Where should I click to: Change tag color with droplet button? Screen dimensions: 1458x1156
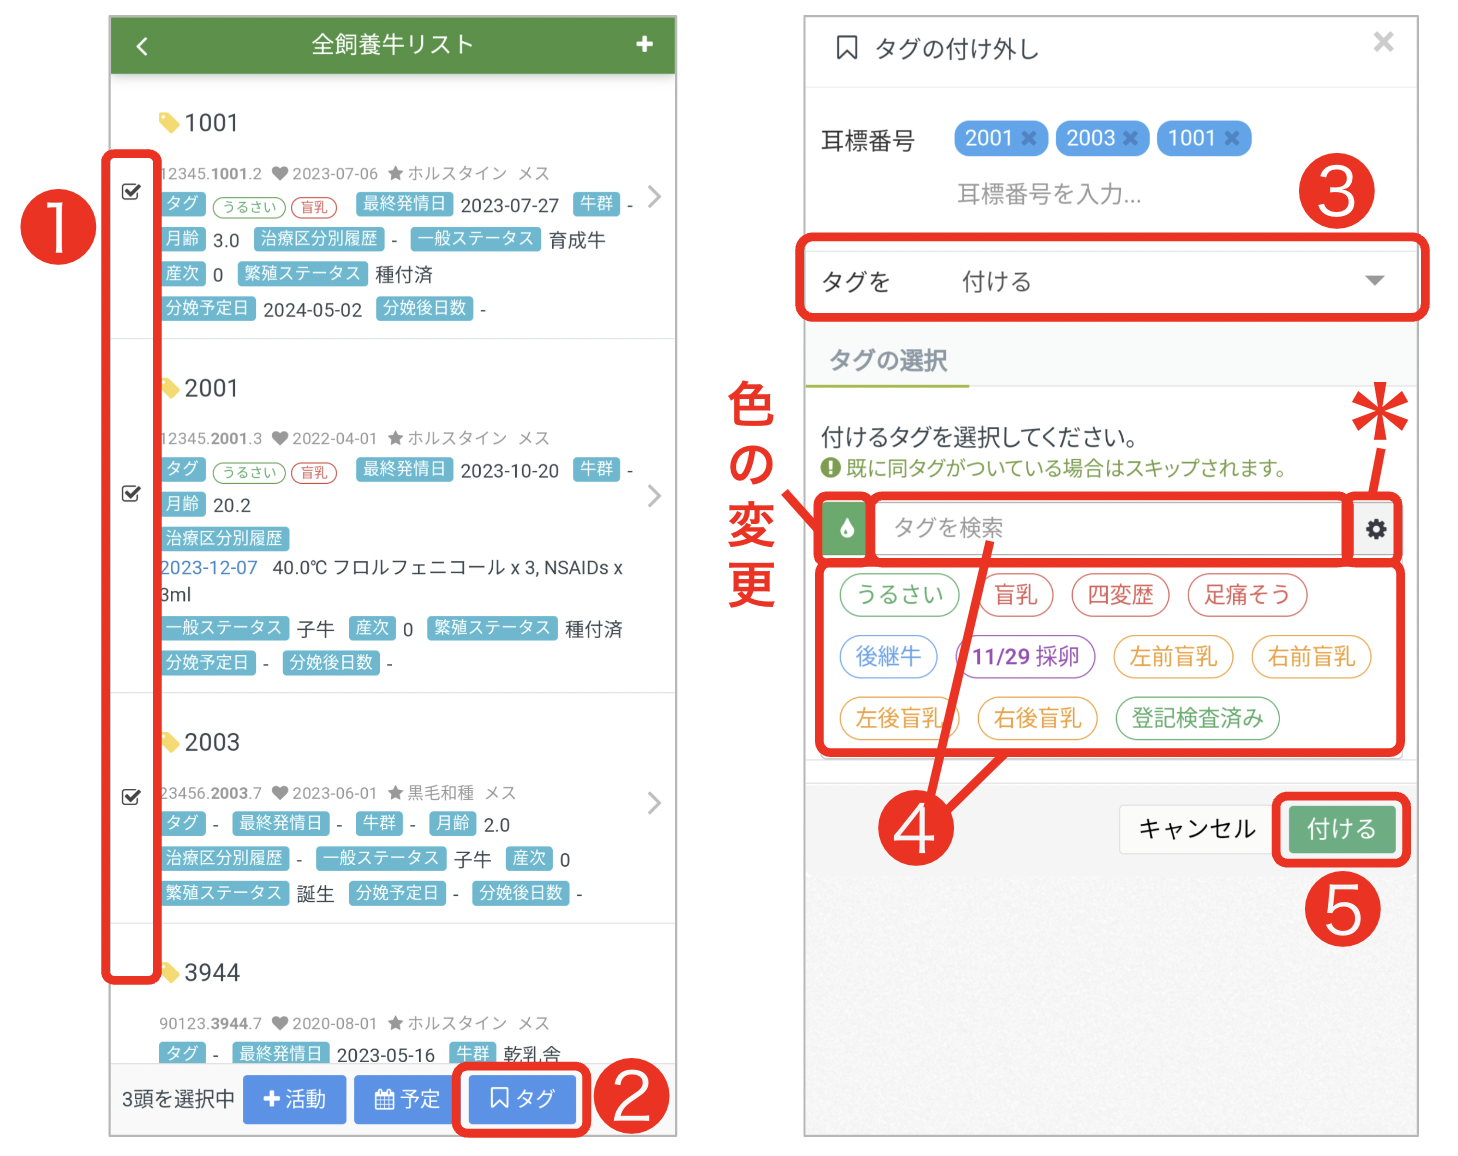click(845, 529)
